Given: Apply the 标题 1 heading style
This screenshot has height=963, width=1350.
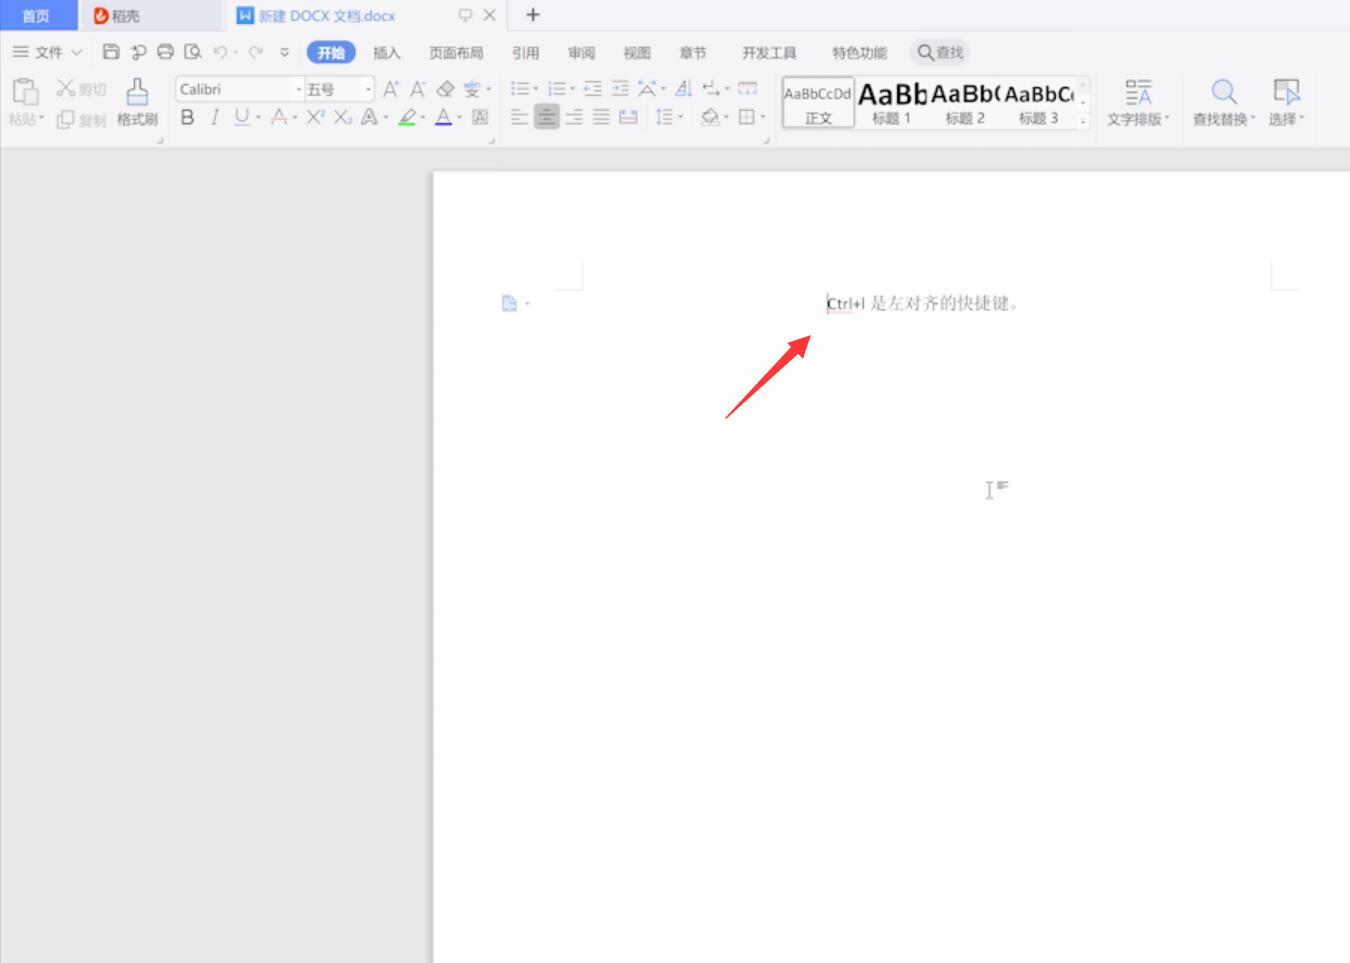Looking at the screenshot, I should pyautogui.click(x=892, y=103).
